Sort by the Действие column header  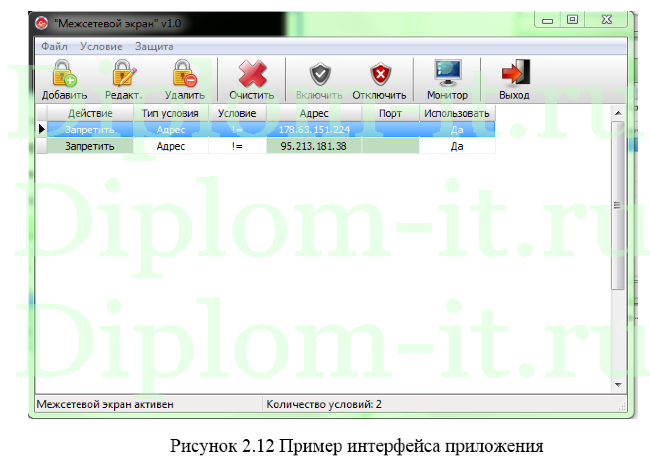click(x=90, y=114)
